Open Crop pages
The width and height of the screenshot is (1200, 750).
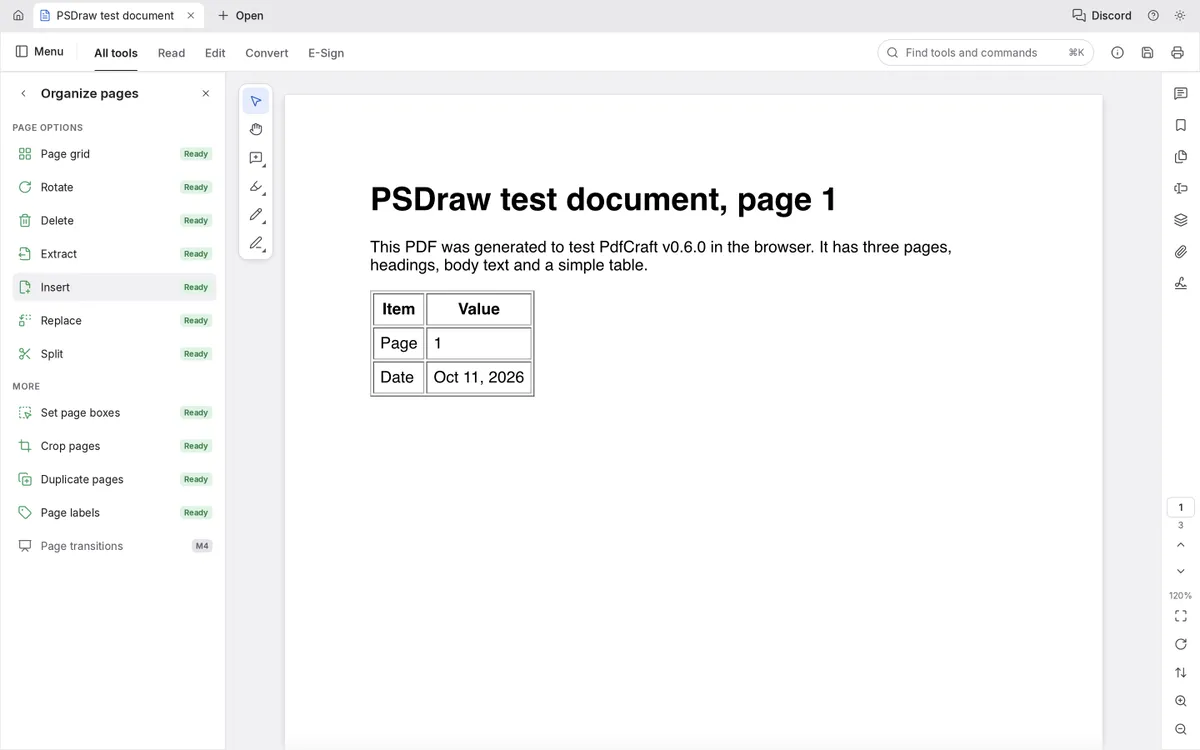point(114,446)
